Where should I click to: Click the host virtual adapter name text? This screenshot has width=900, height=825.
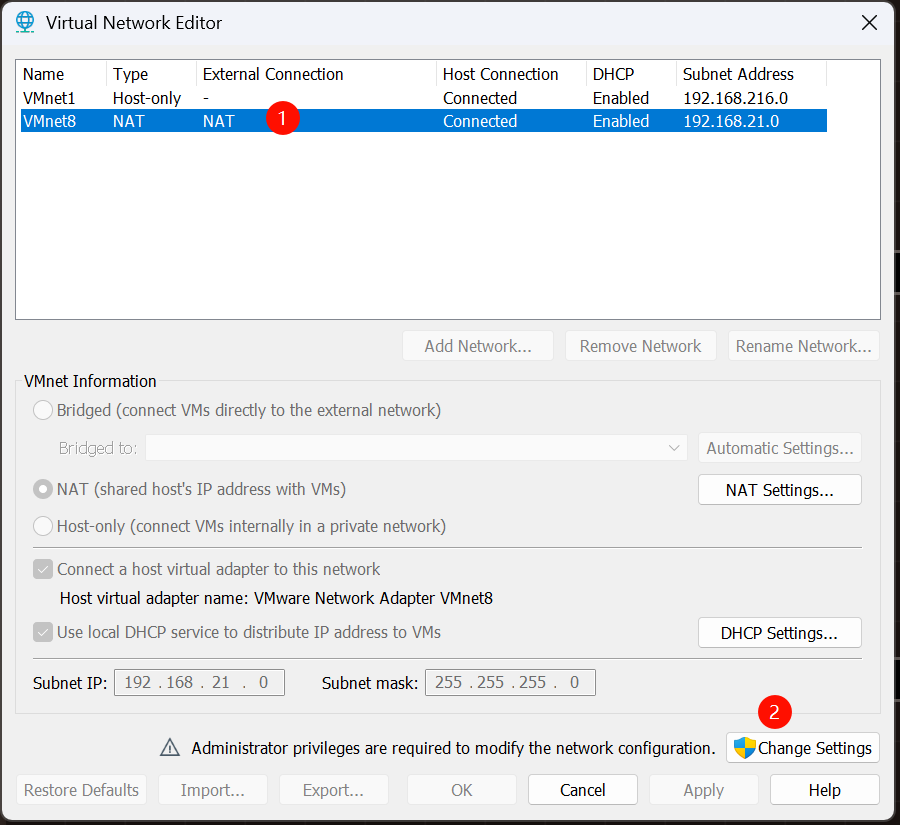tap(276, 598)
